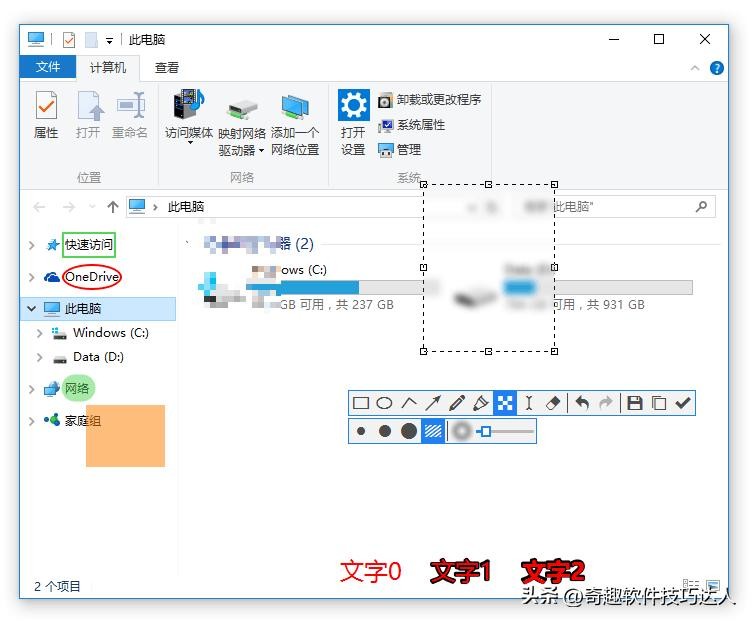Select the highlighter marker tool
The height and width of the screenshot is (622, 753).
481,403
